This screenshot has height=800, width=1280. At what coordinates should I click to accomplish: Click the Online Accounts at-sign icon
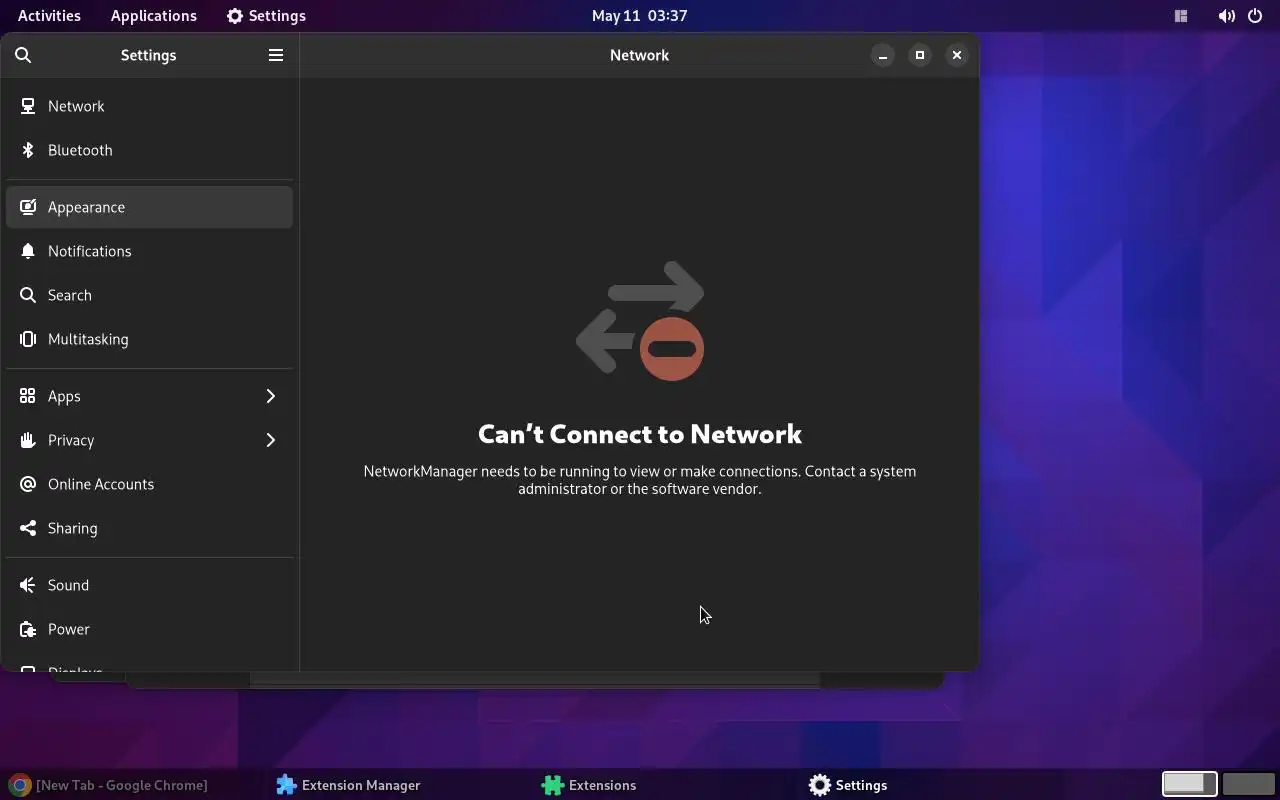[28, 484]
